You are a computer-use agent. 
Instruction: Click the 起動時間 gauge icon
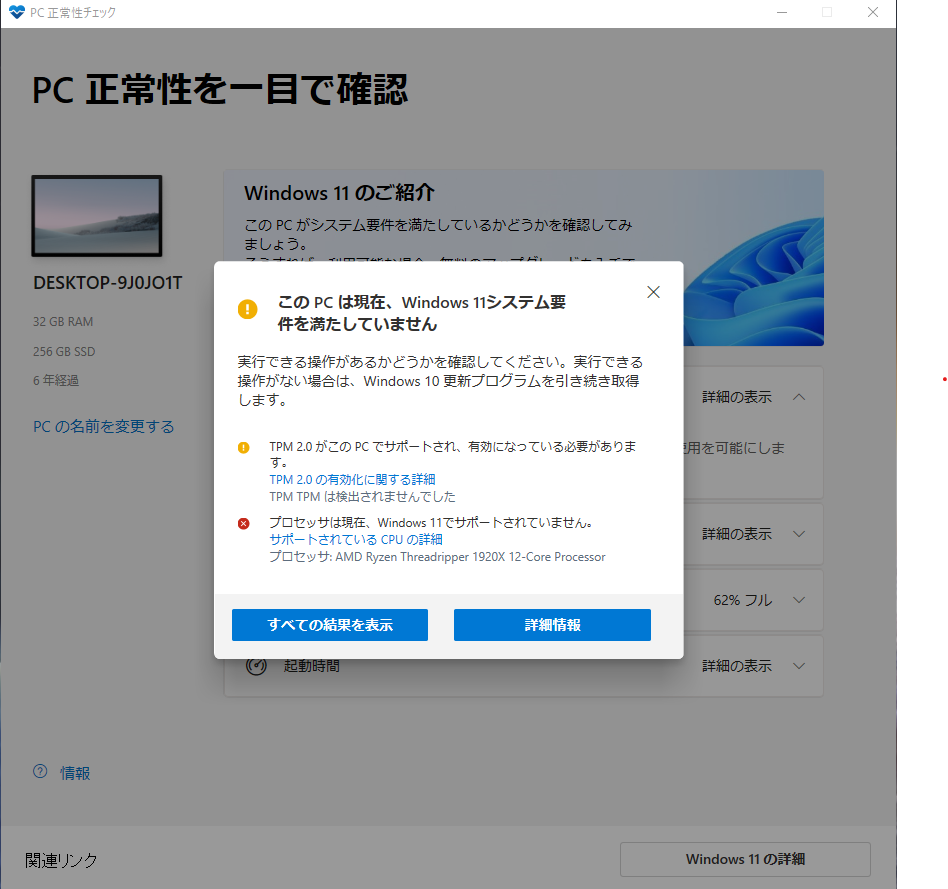click(x=256, y=666)
